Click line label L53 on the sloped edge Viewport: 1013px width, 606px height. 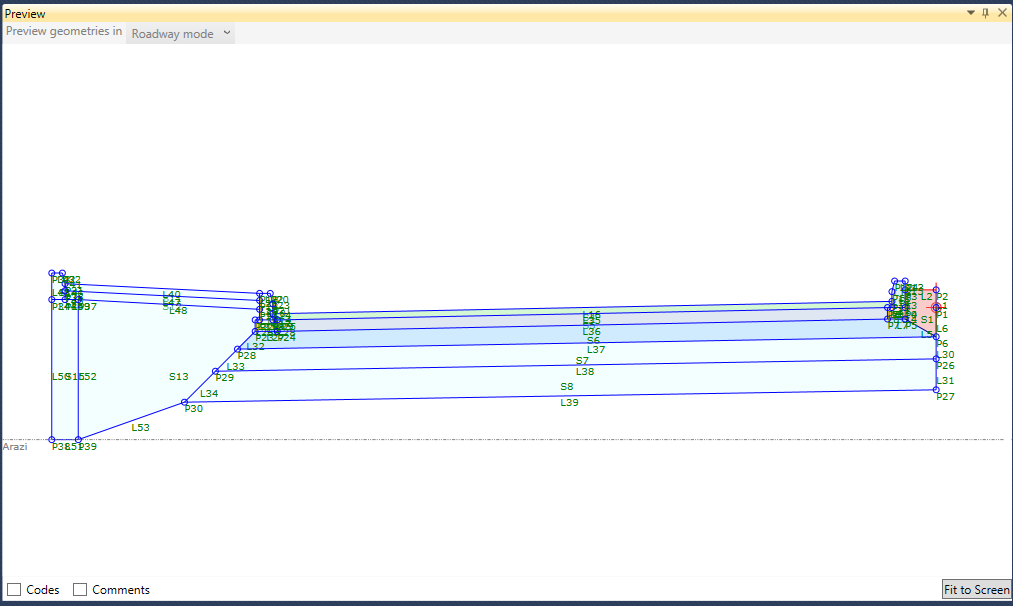coord(140,427)
